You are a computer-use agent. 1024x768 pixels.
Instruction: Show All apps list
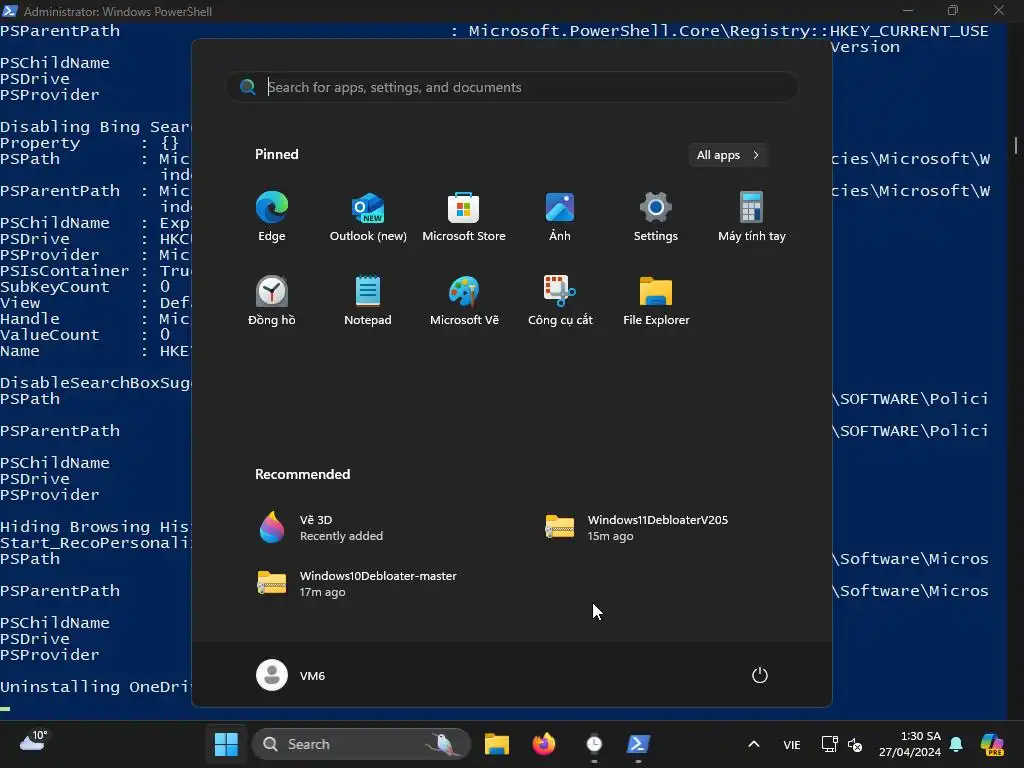(728, 155)
